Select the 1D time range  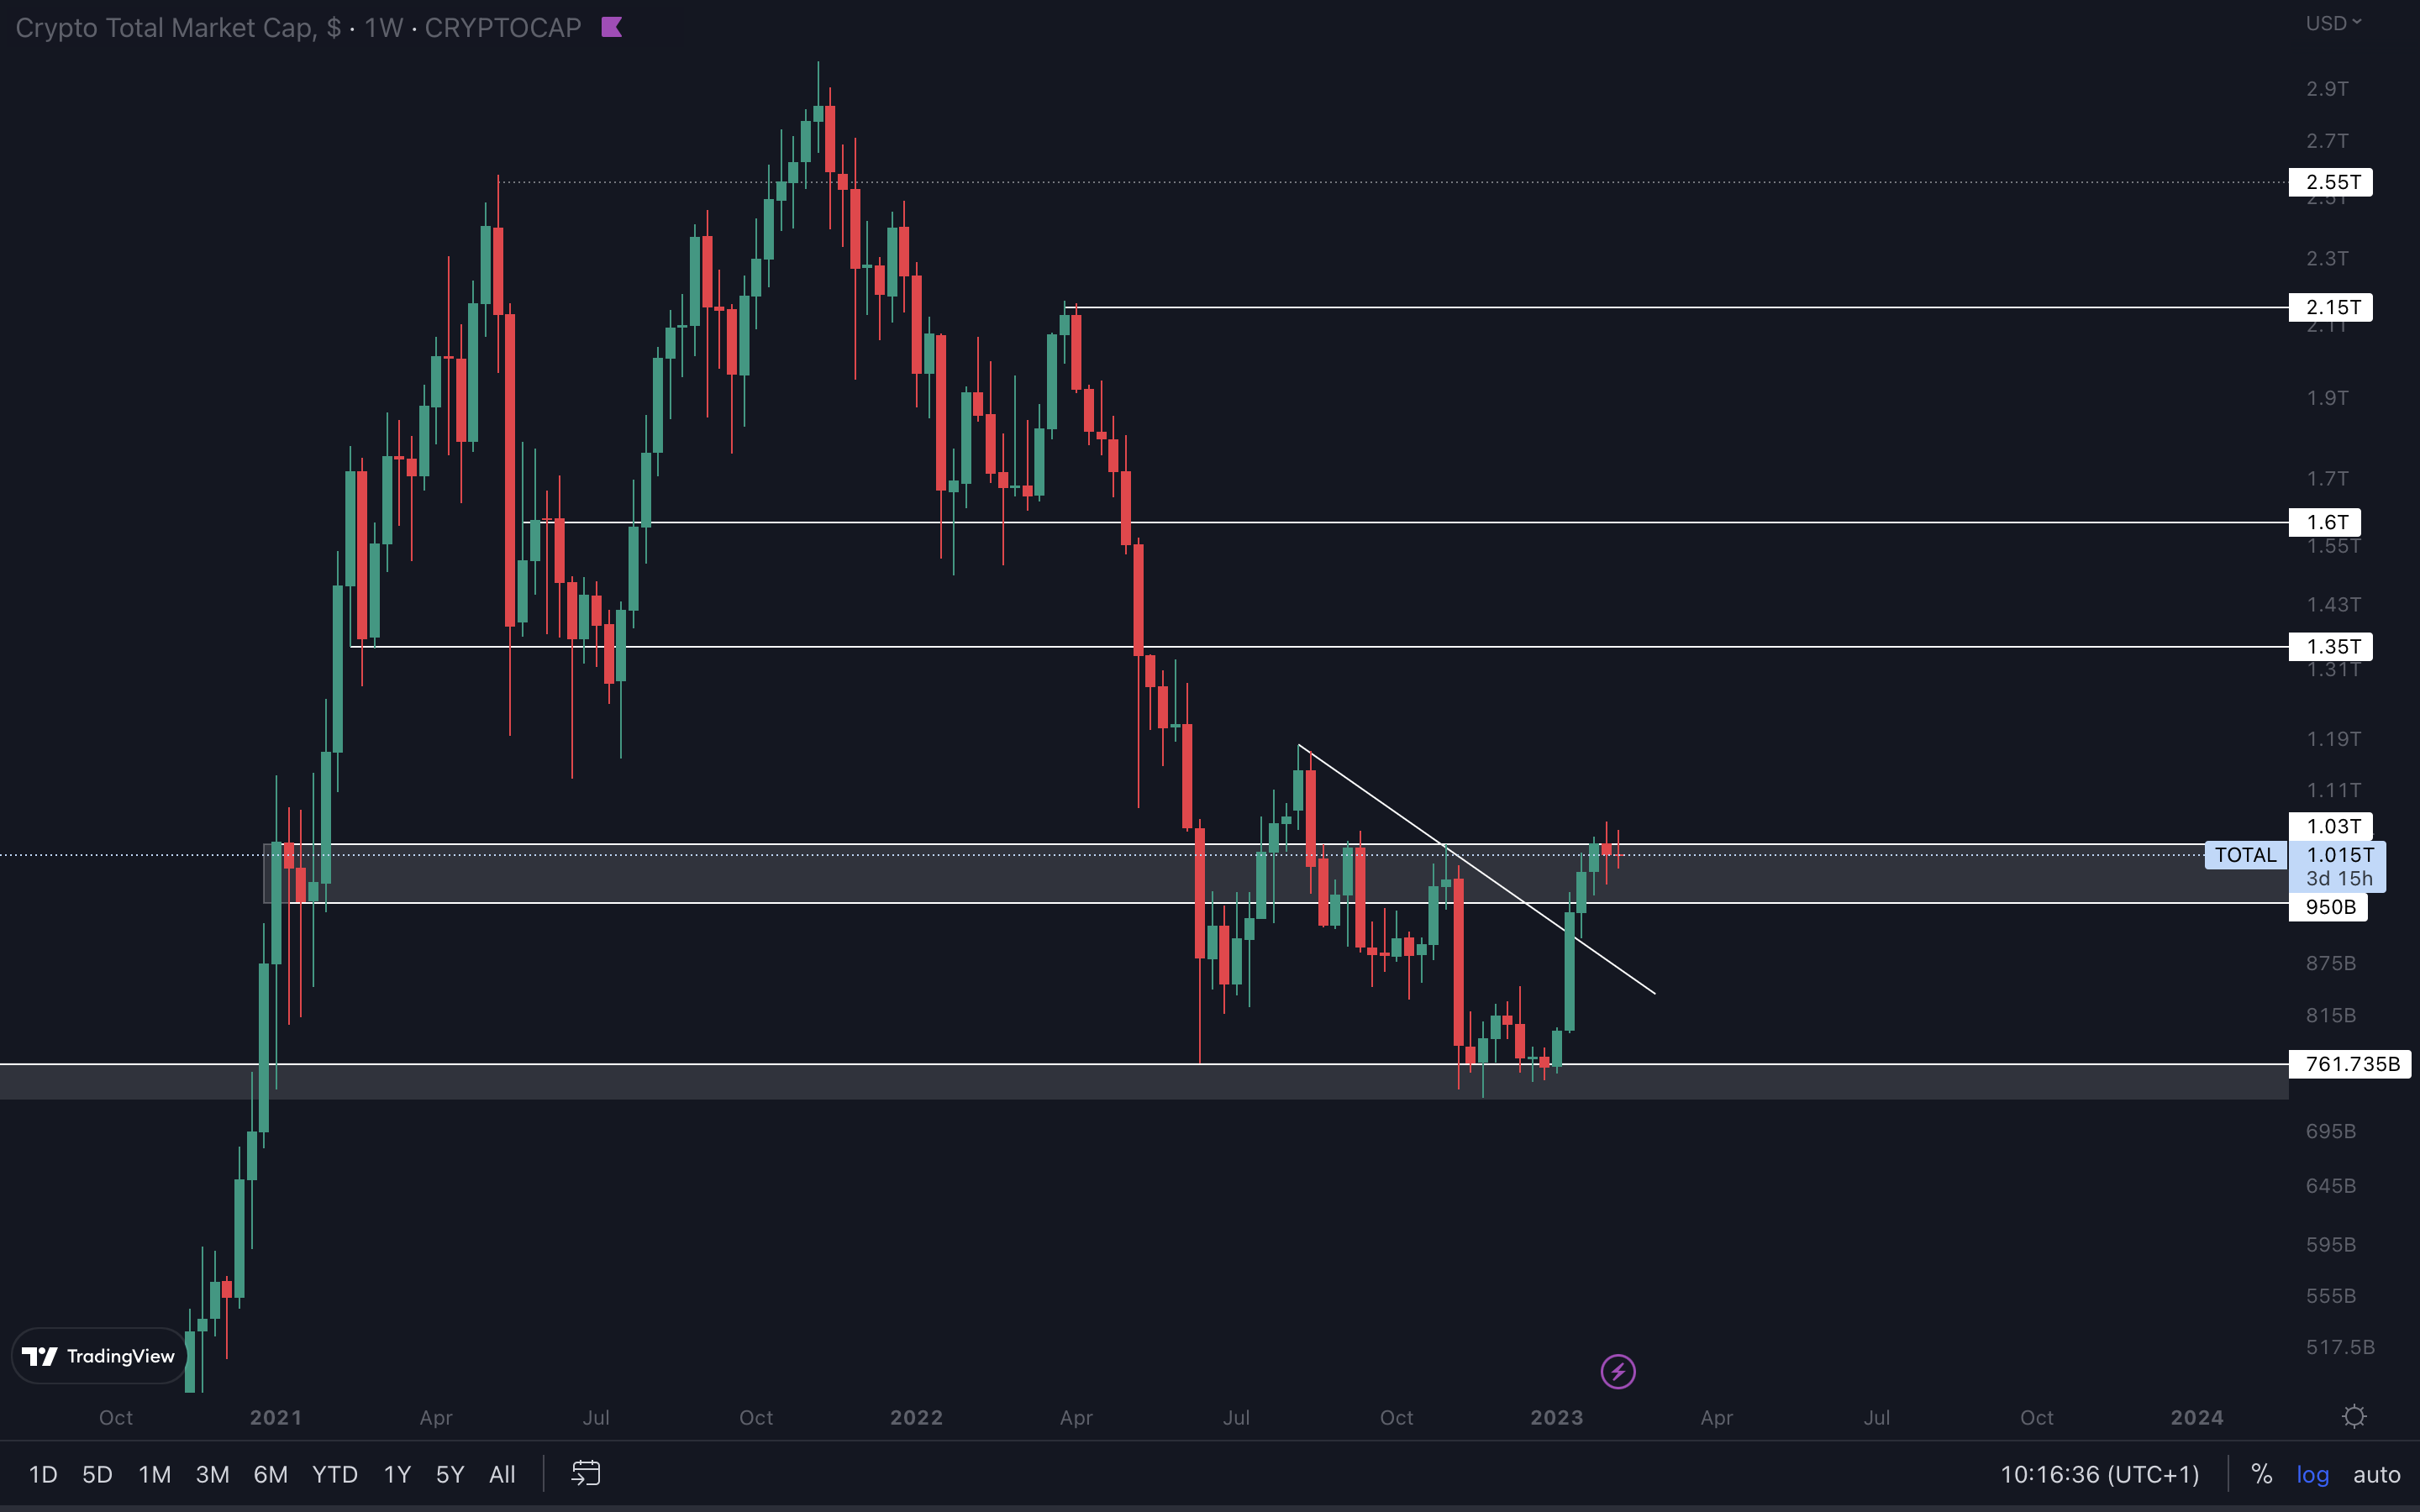43,1474
